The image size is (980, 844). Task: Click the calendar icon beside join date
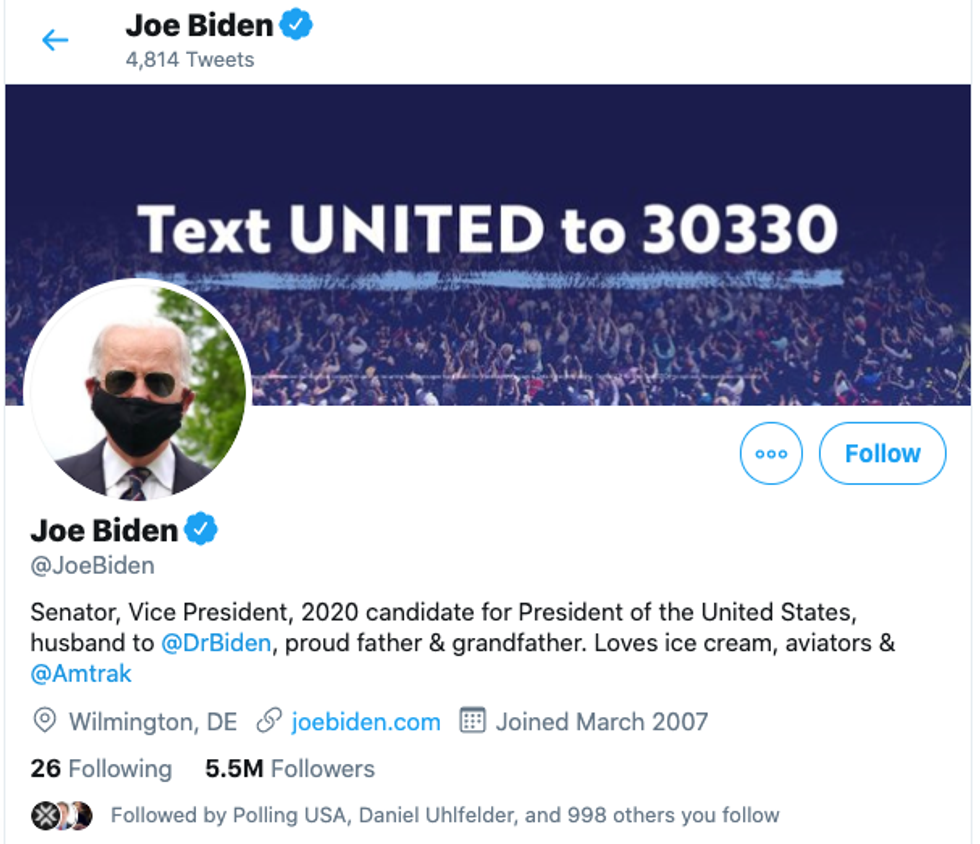[472, 721]
